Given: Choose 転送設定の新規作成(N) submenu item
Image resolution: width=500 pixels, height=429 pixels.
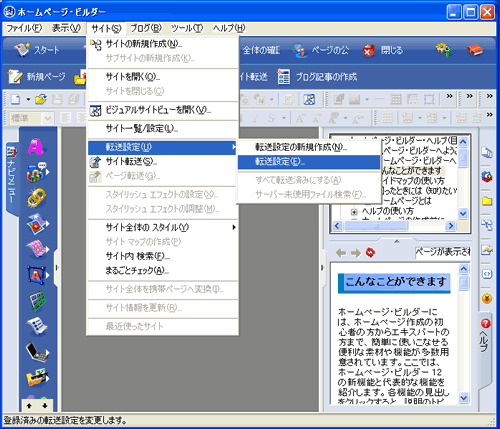Looking at the screenshot, I should (309, 147).
